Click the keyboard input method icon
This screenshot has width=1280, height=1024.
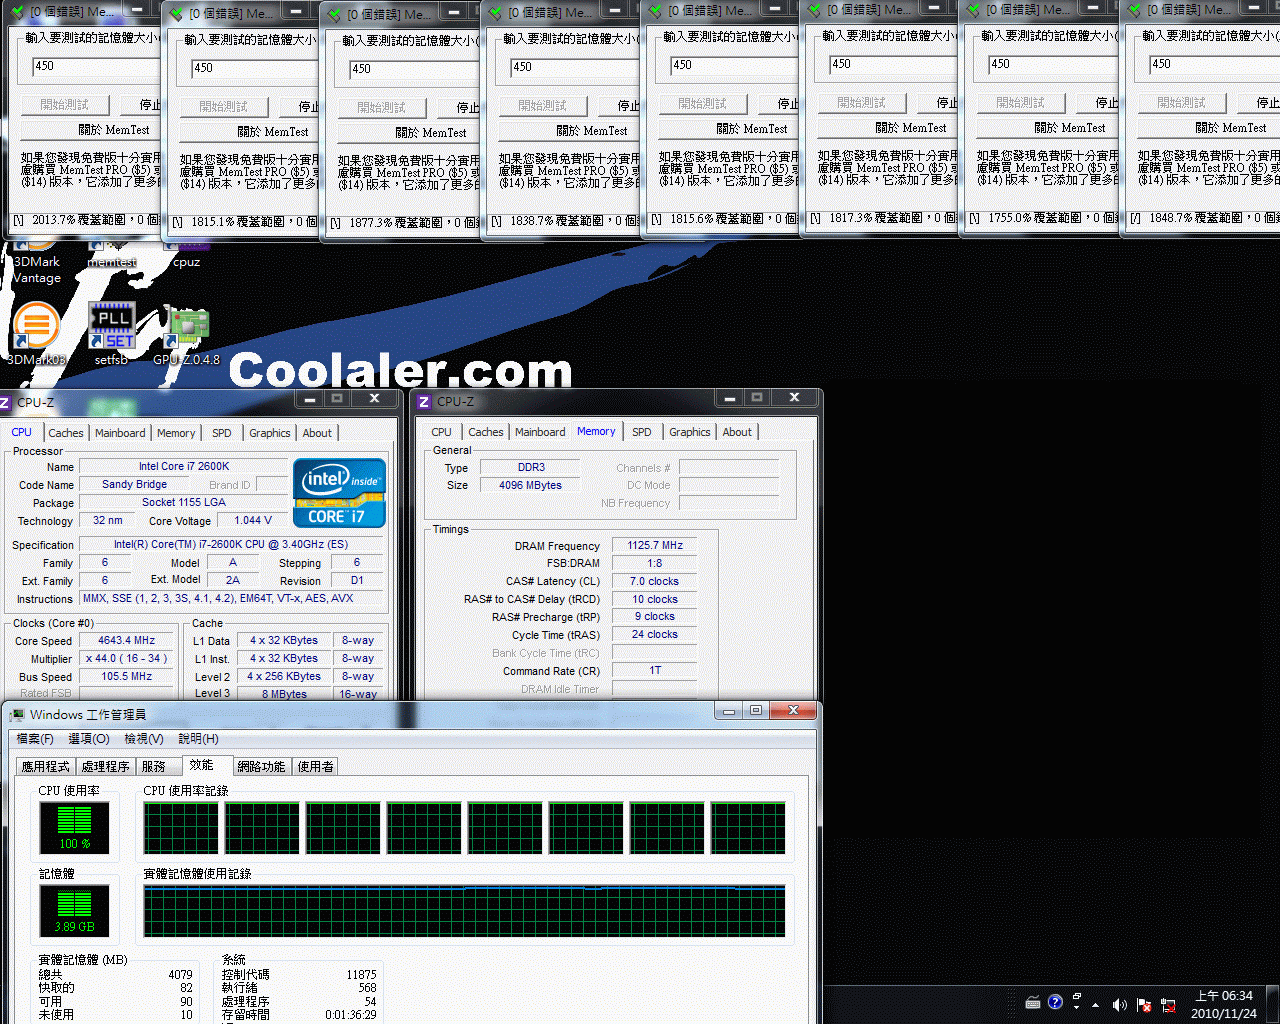1033,1003
